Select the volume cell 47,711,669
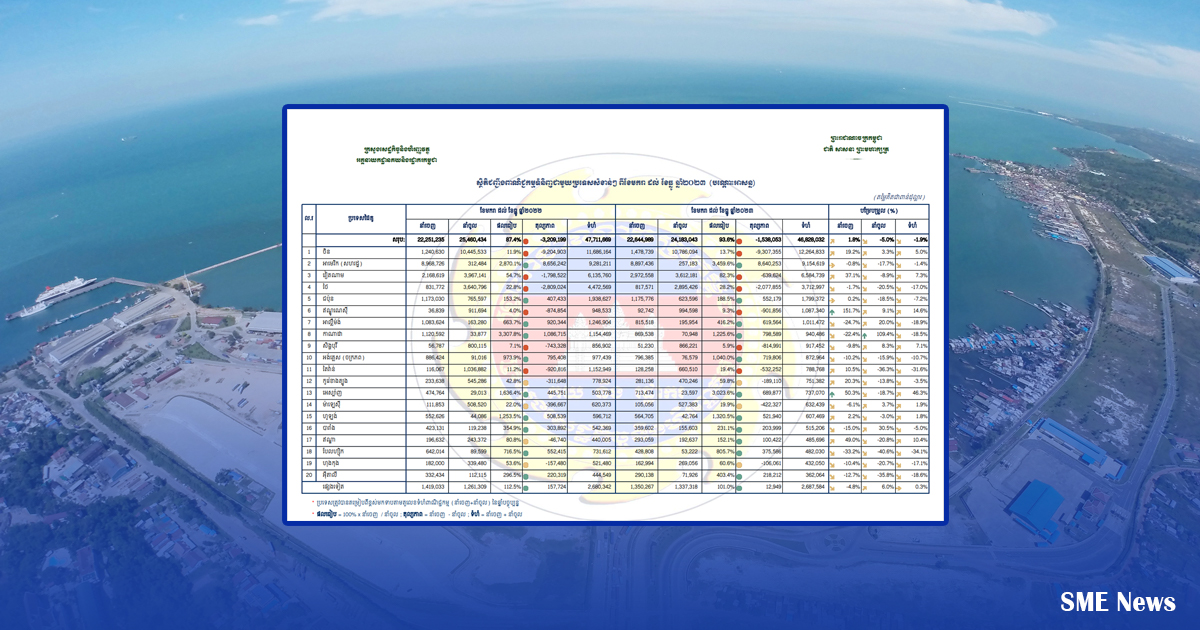Viewport: 1200px width, 630px height. click(593, 241)
